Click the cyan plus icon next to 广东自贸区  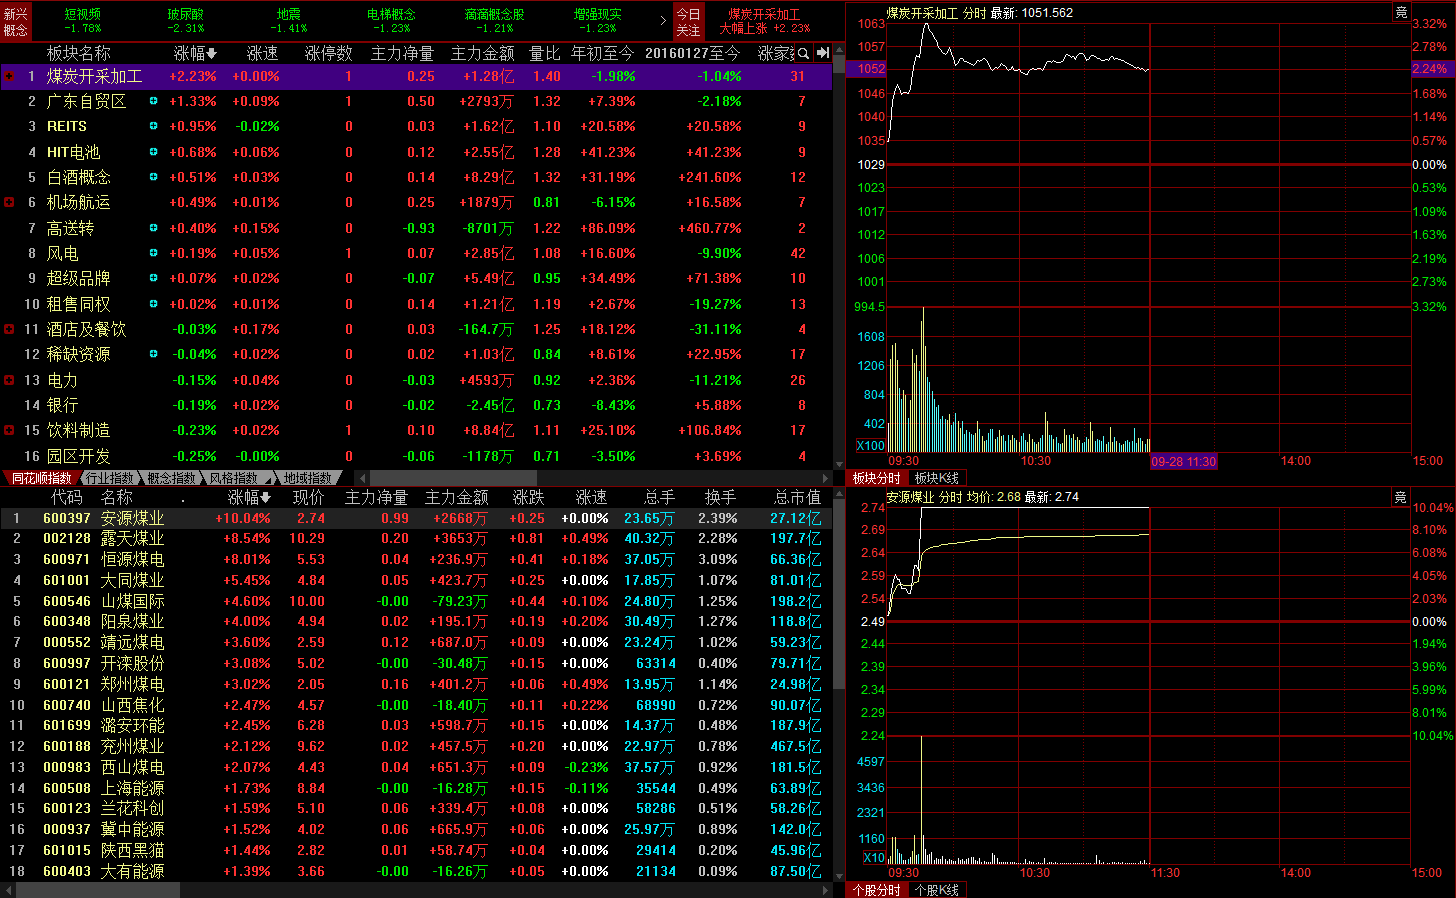153,101
